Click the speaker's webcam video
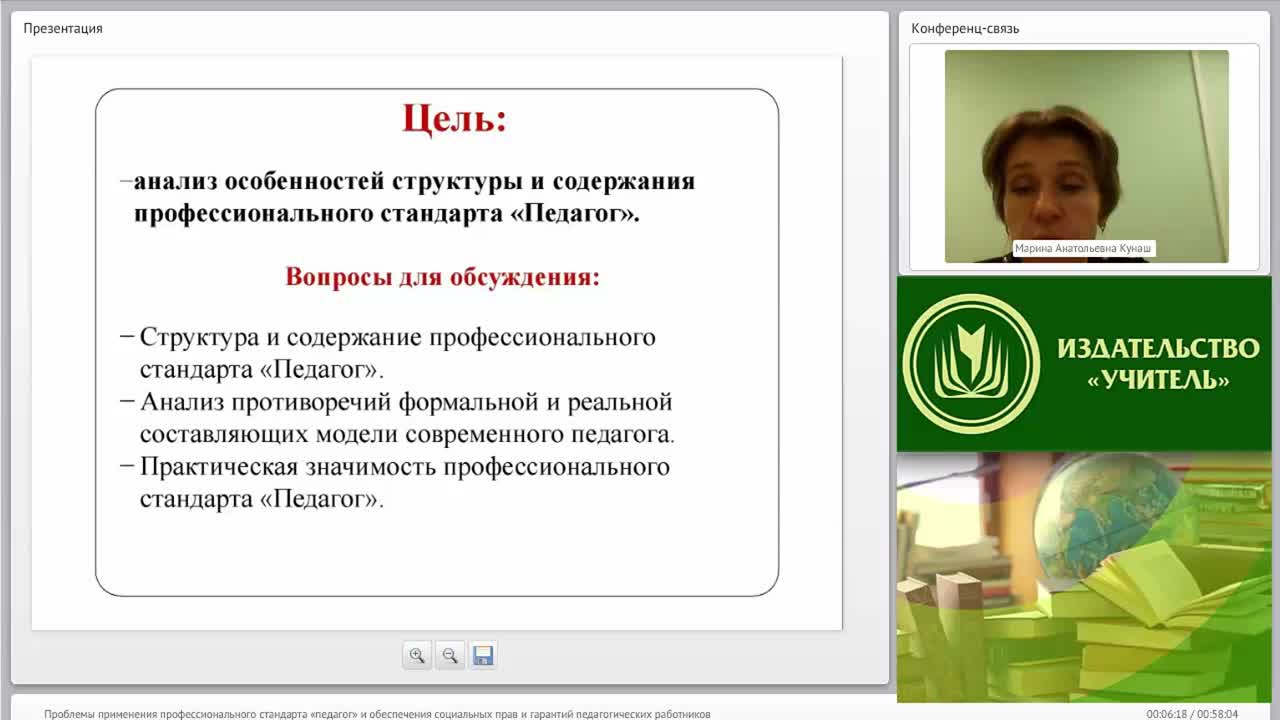This screenshot has height=720, width=1280. click(x=1086, y=156)
